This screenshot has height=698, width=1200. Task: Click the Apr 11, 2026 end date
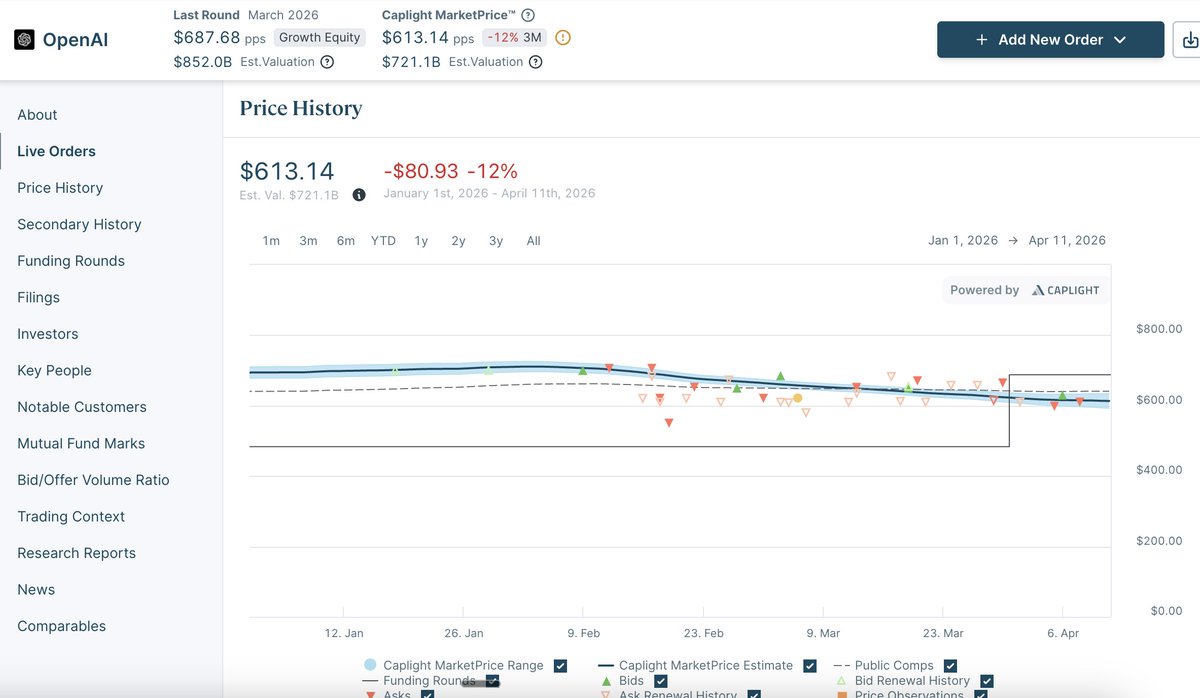pyautogui.click(x=1067, y=241)
